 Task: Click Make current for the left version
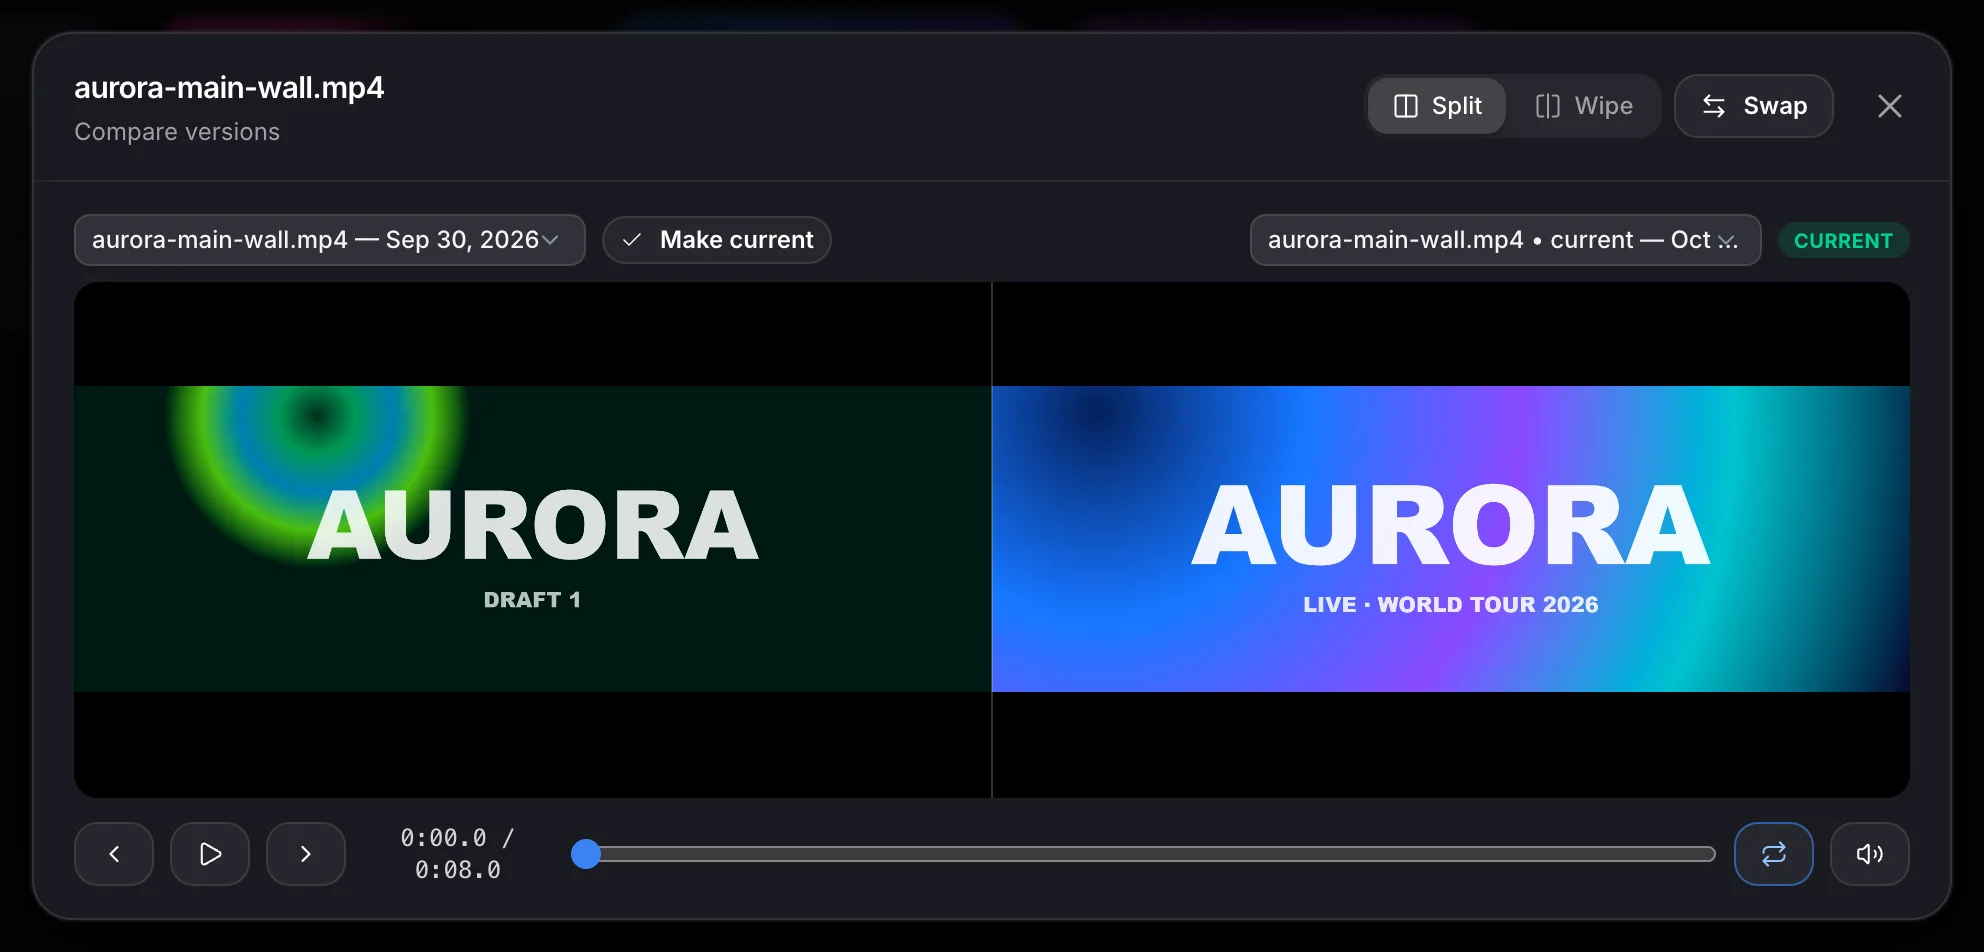[717, 240]
